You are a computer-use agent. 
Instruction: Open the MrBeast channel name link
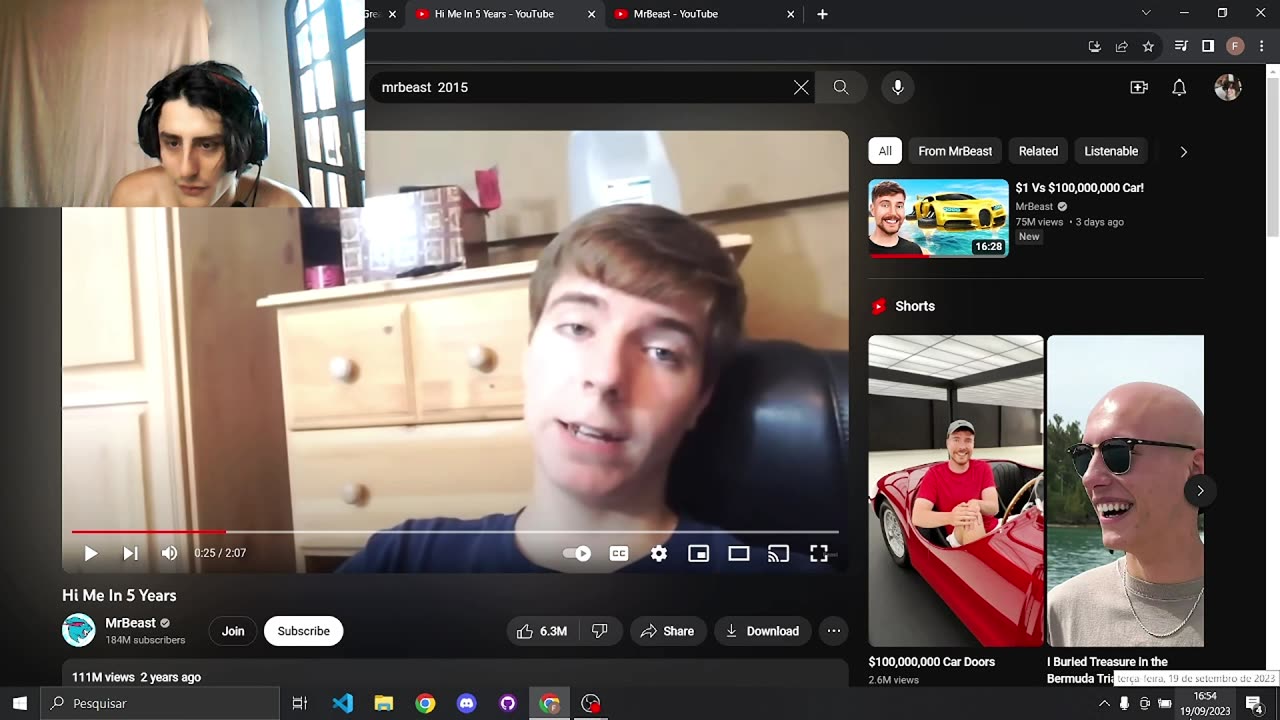click(x=130, y=623)
